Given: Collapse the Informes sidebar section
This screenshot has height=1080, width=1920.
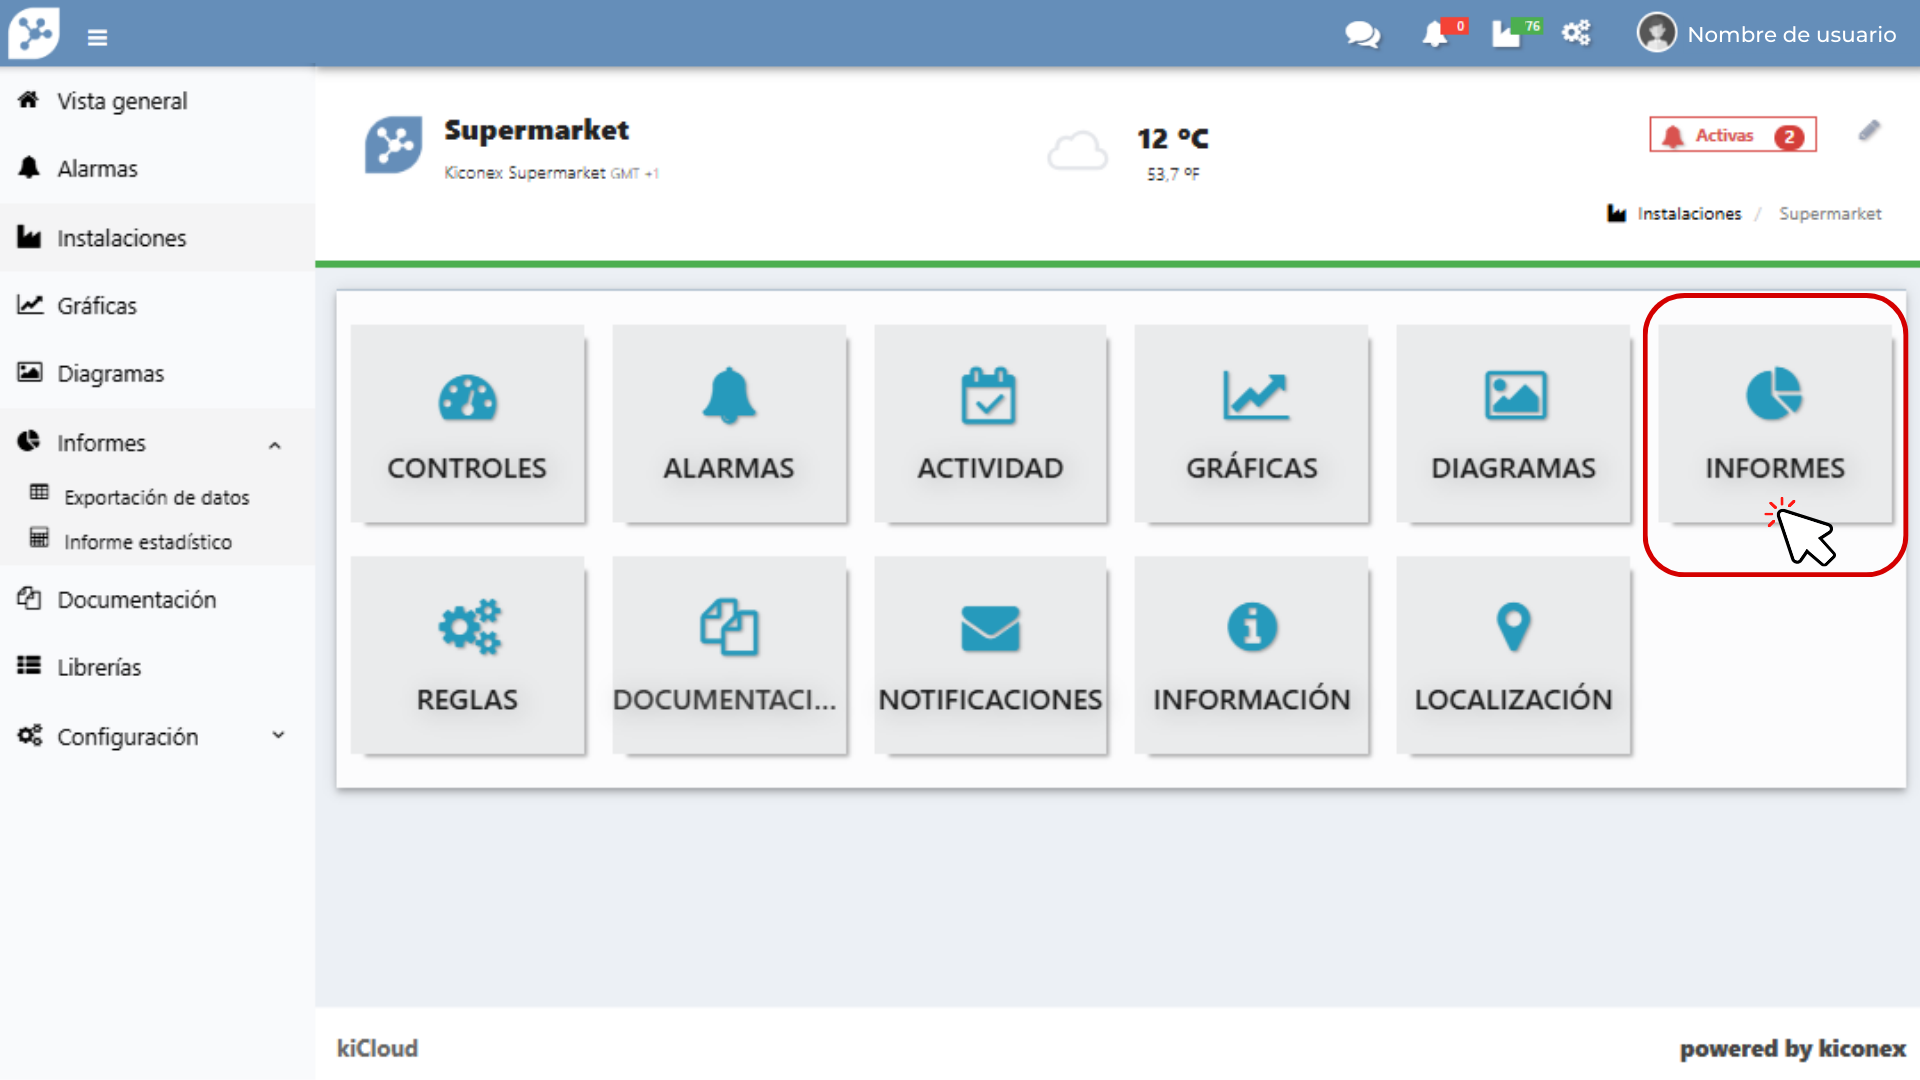Looking at the screenshot, I should pos(275,445).
